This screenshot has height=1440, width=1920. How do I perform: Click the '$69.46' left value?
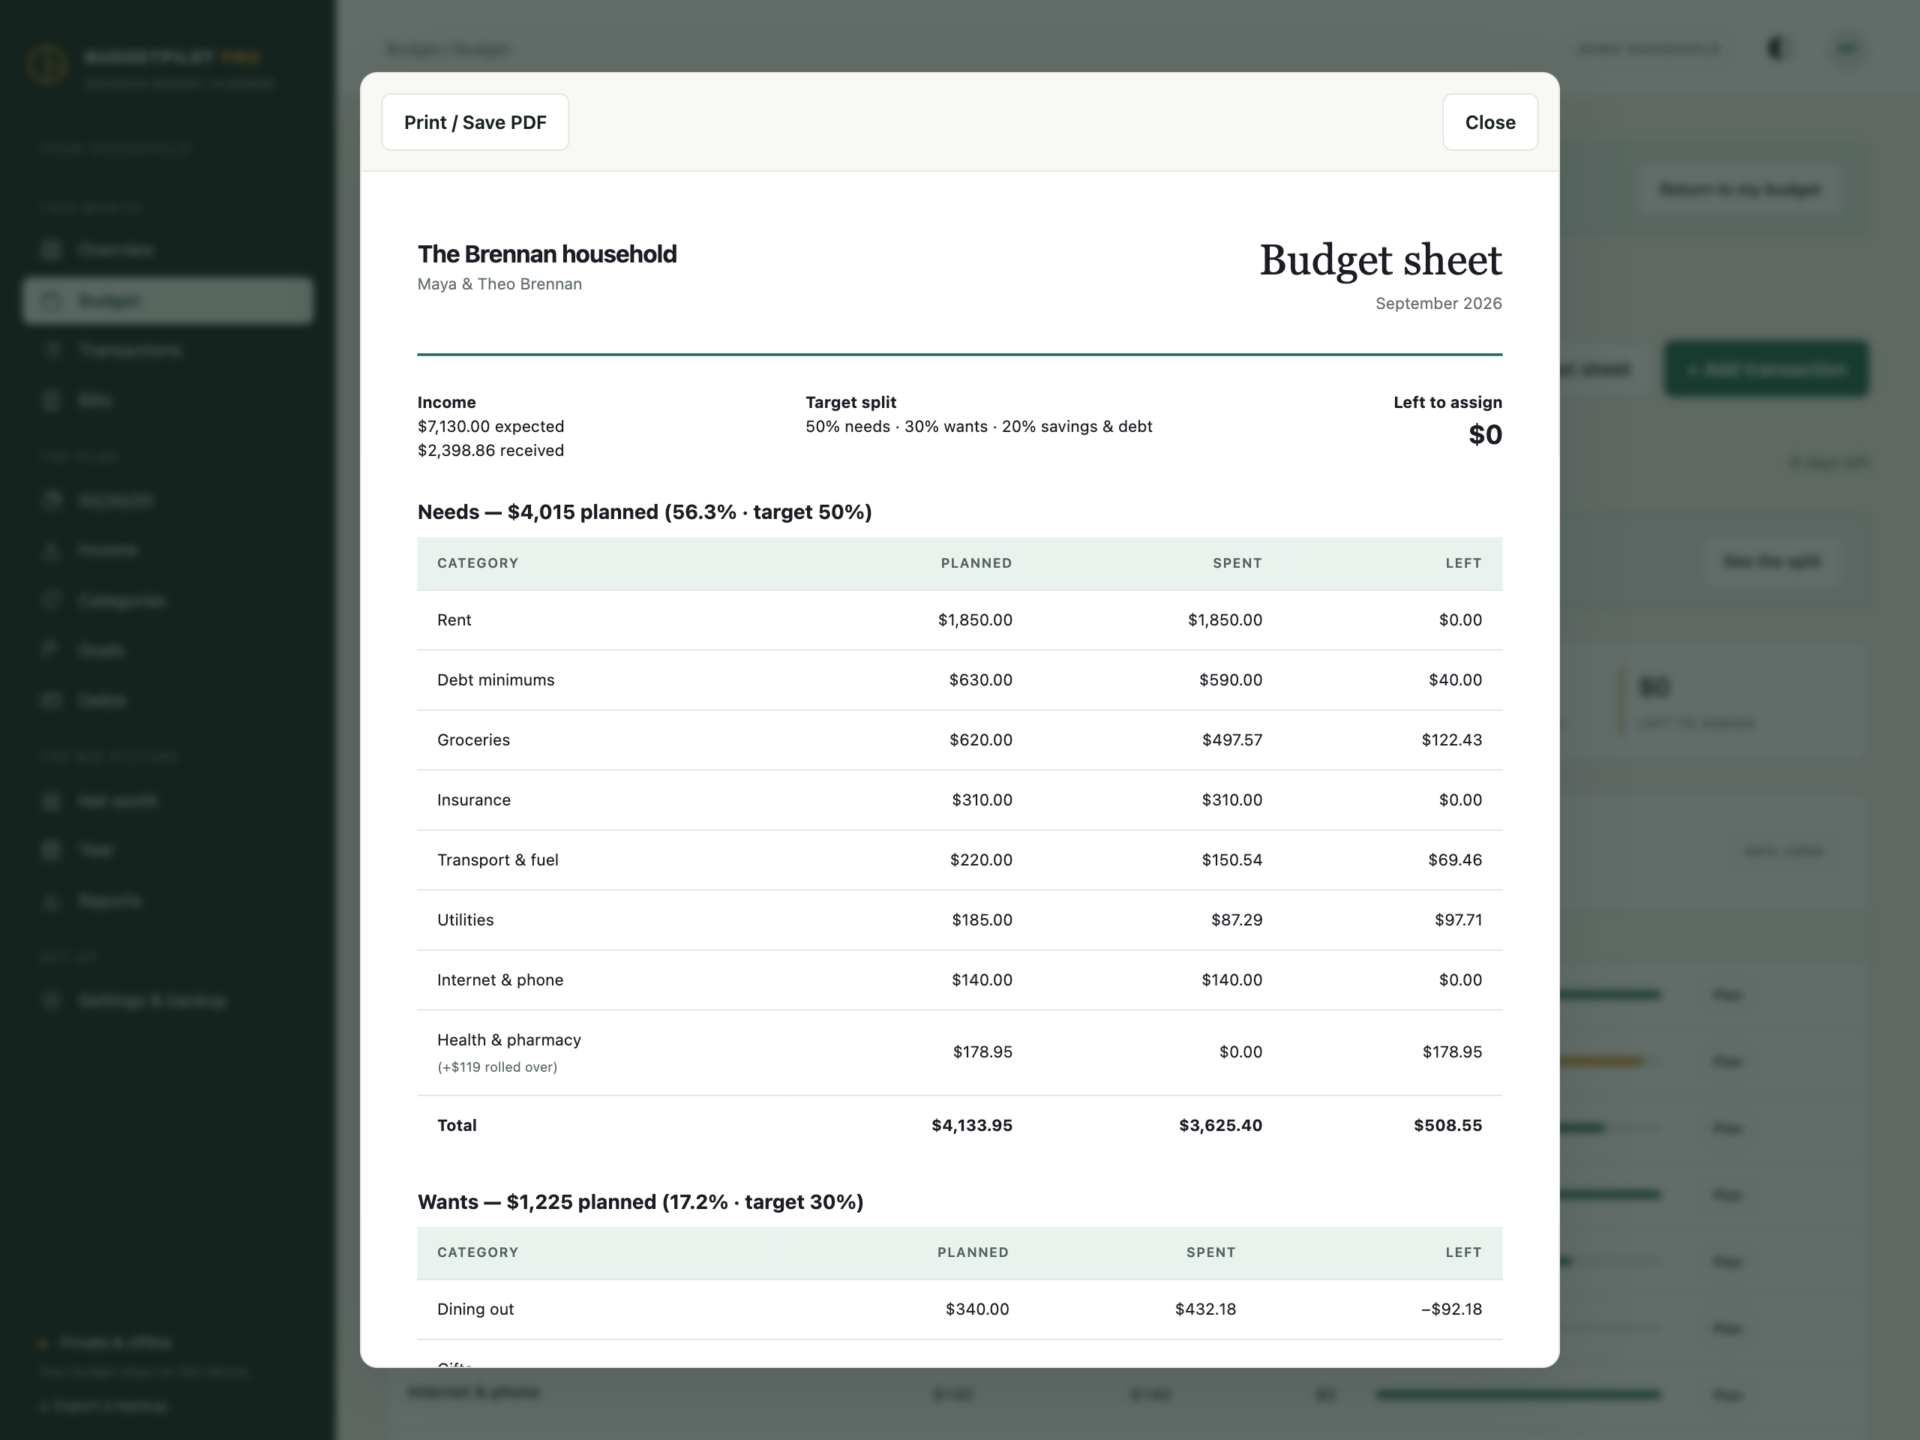pyautogui.click(x=1455, y=860)
